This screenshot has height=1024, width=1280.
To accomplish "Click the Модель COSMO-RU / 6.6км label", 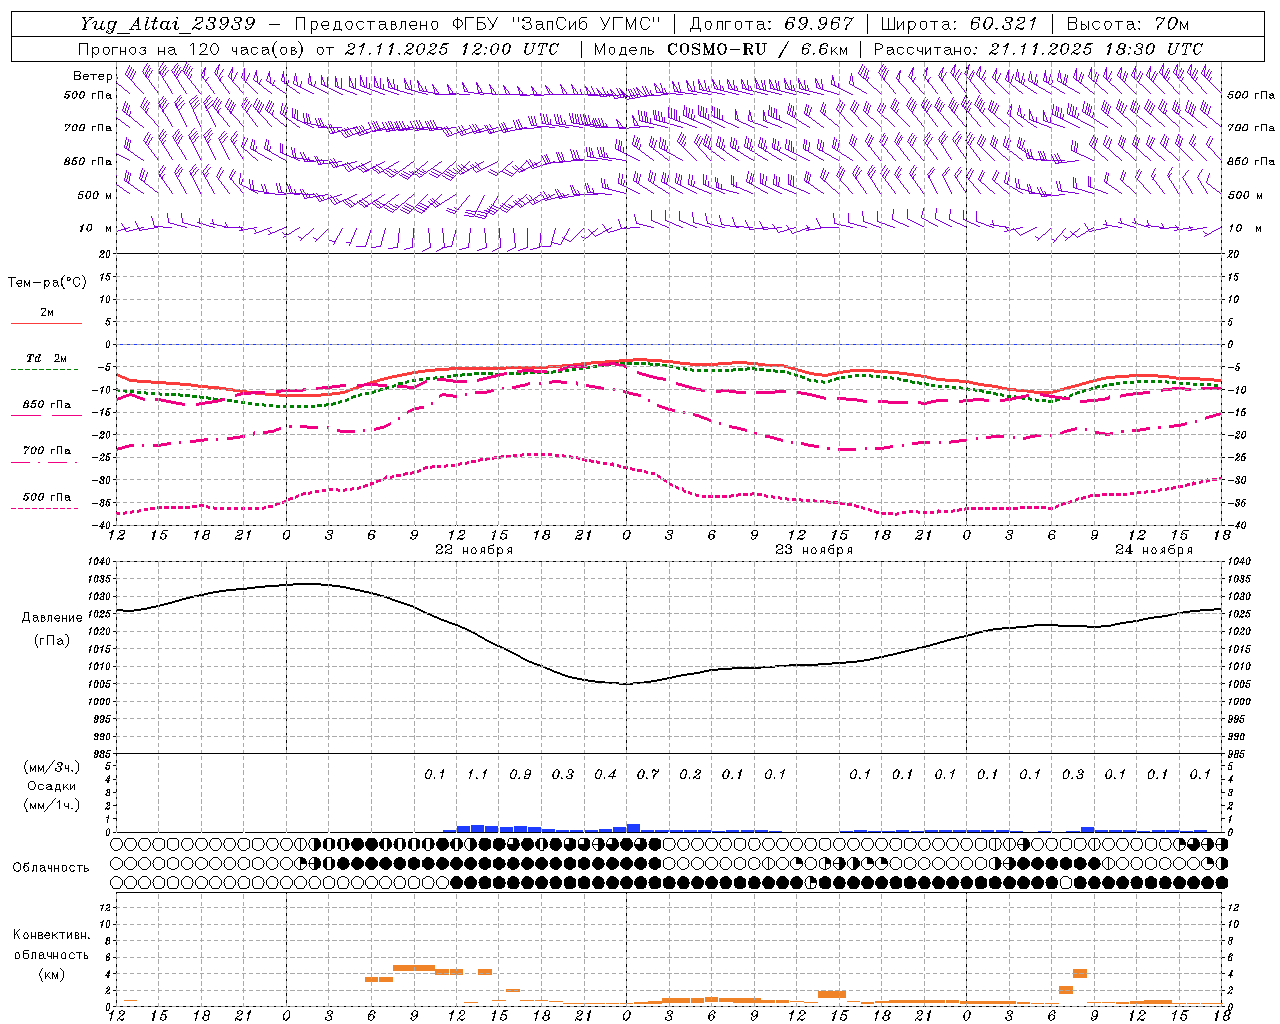I will point(721,49).
